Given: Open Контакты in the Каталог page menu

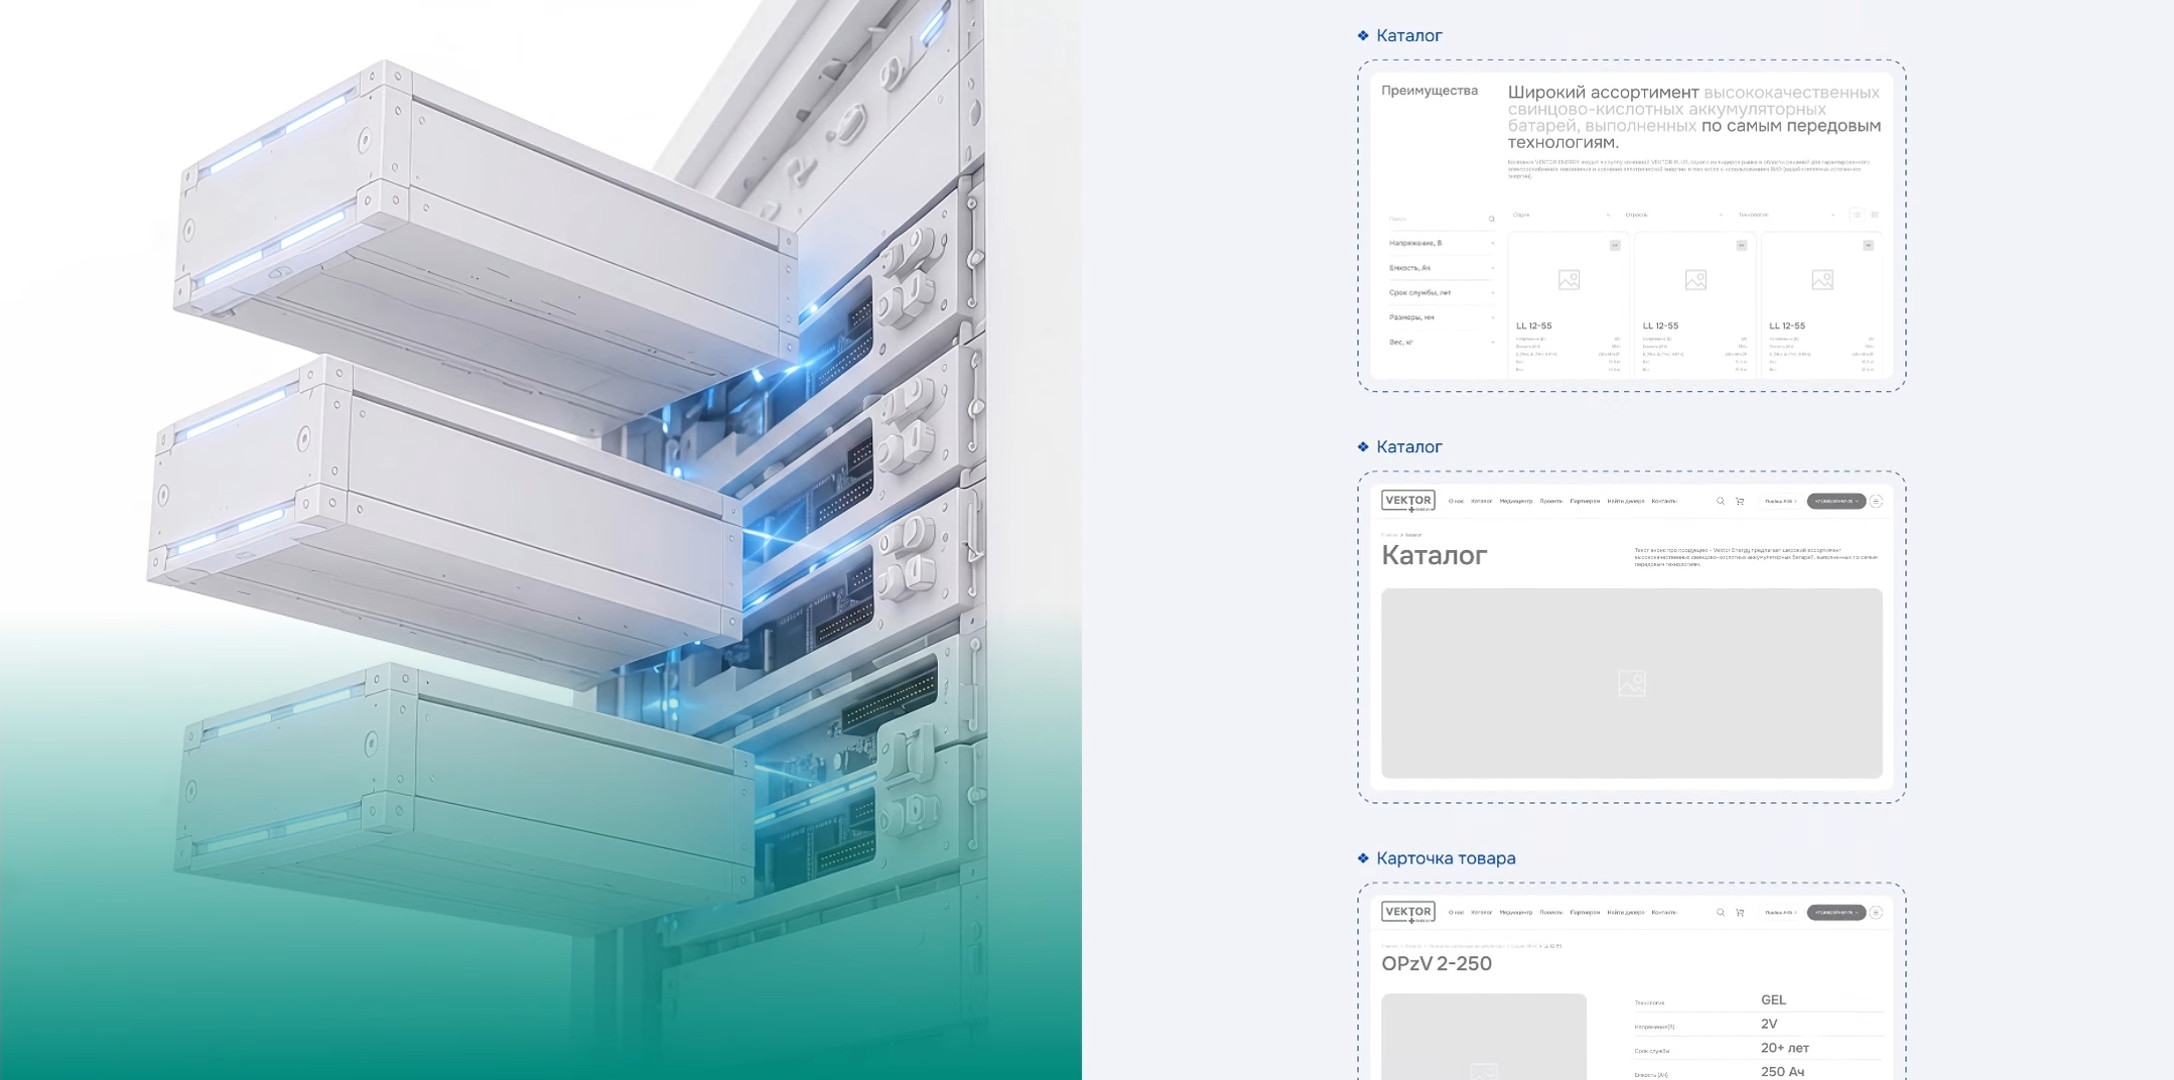Looking at the screenshot, I should [x=1664, y=501].
